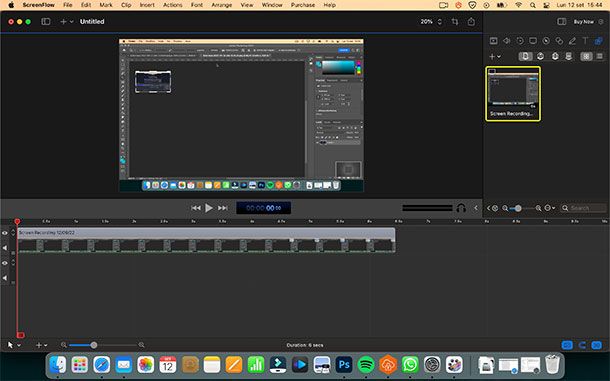The height and width of the screenshot is (381, 610).
Task: Click timeline zoom-out magnifier
Action: 64,345
